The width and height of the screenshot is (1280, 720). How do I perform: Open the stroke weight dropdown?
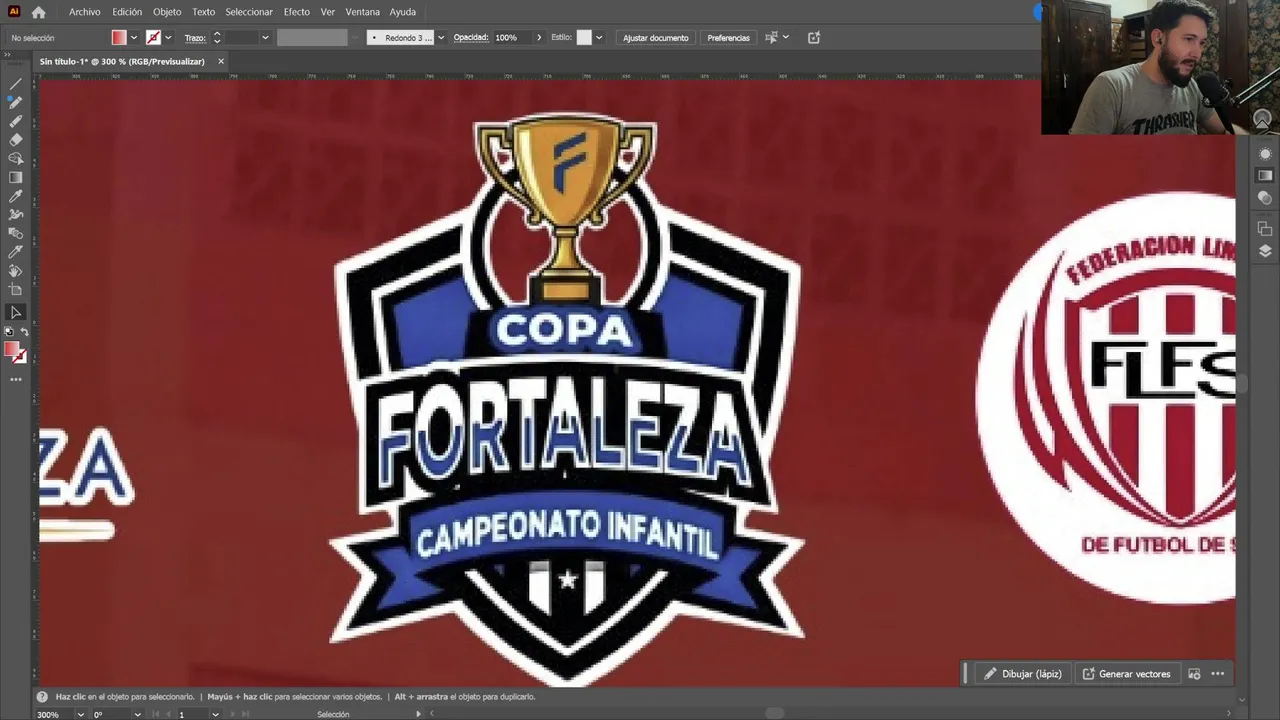(x=265, y=38)
